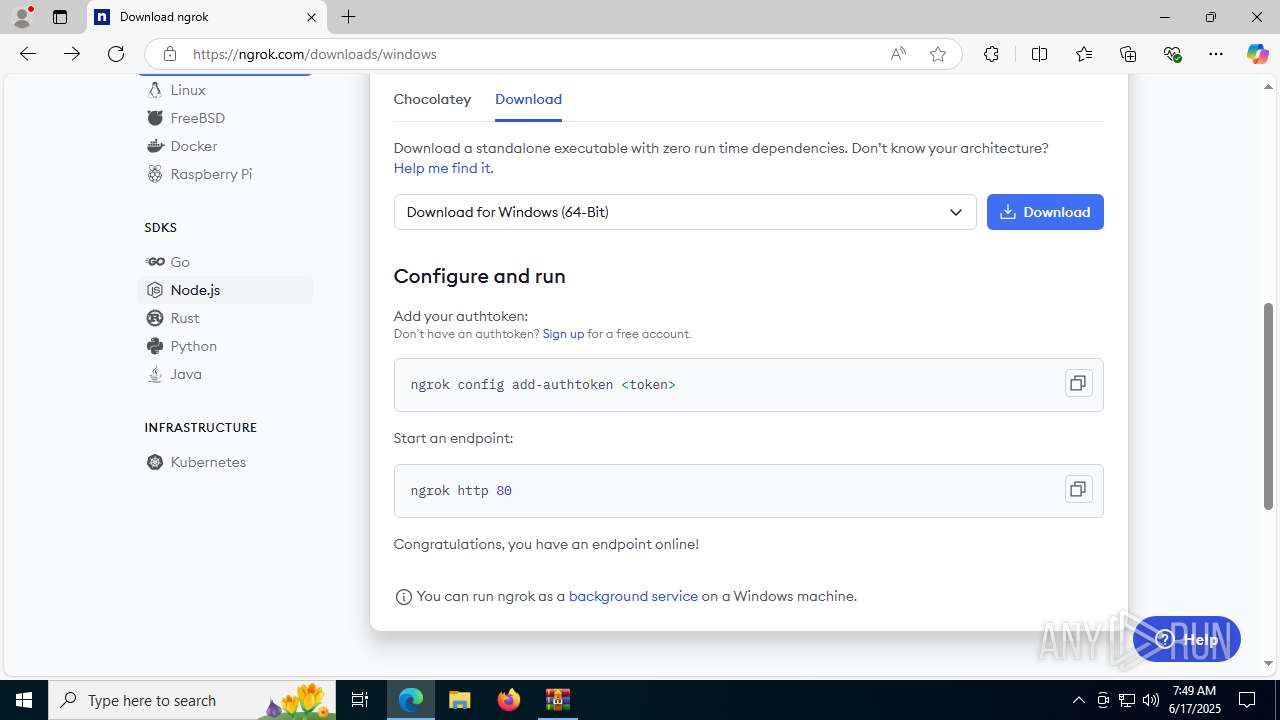1280x720 pixels.
Task: Show hidden system tray icons
Action: coord(1078,700)
